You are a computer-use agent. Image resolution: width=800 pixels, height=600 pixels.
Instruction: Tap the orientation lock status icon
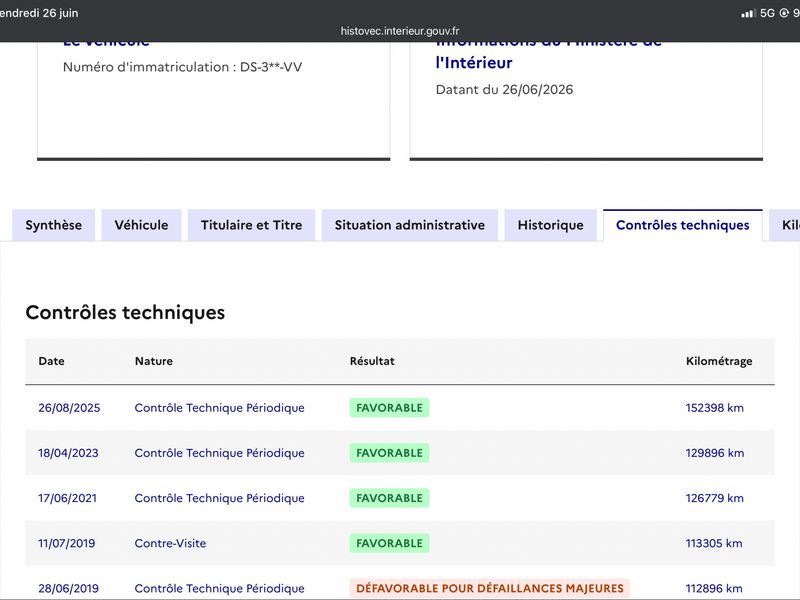784,13
